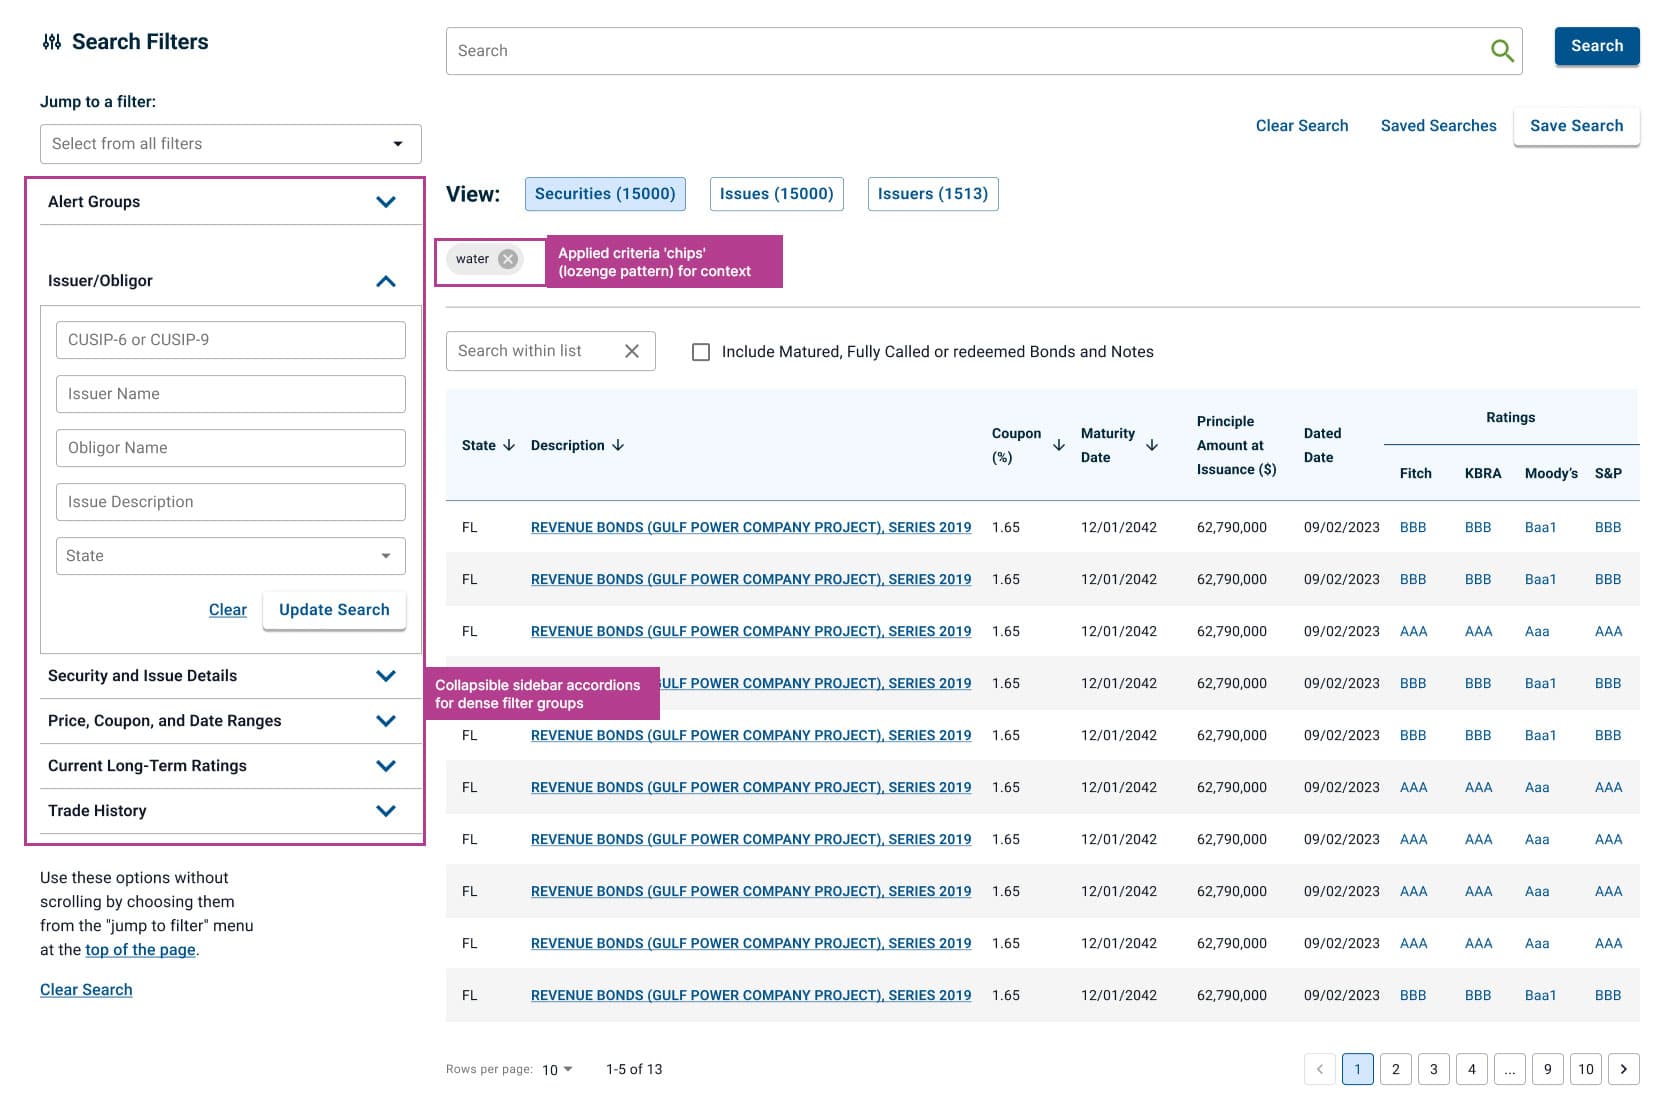Expand Price, Coupon, and Date Ranges
Screen dimensions: 1668x1109
(x=386, y=721)
